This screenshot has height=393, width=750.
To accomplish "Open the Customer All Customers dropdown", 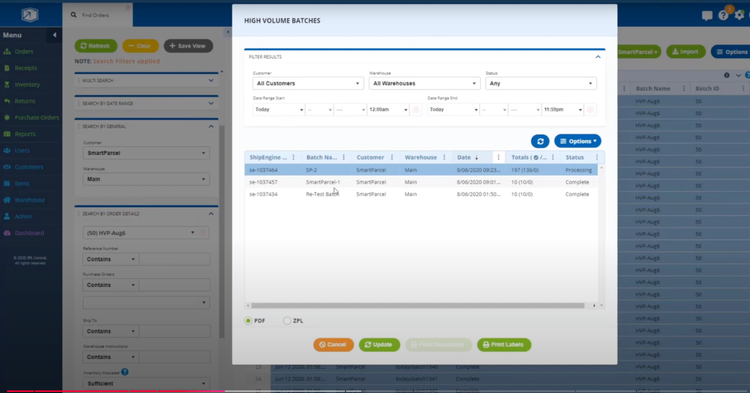I will [x=308, y=83].
